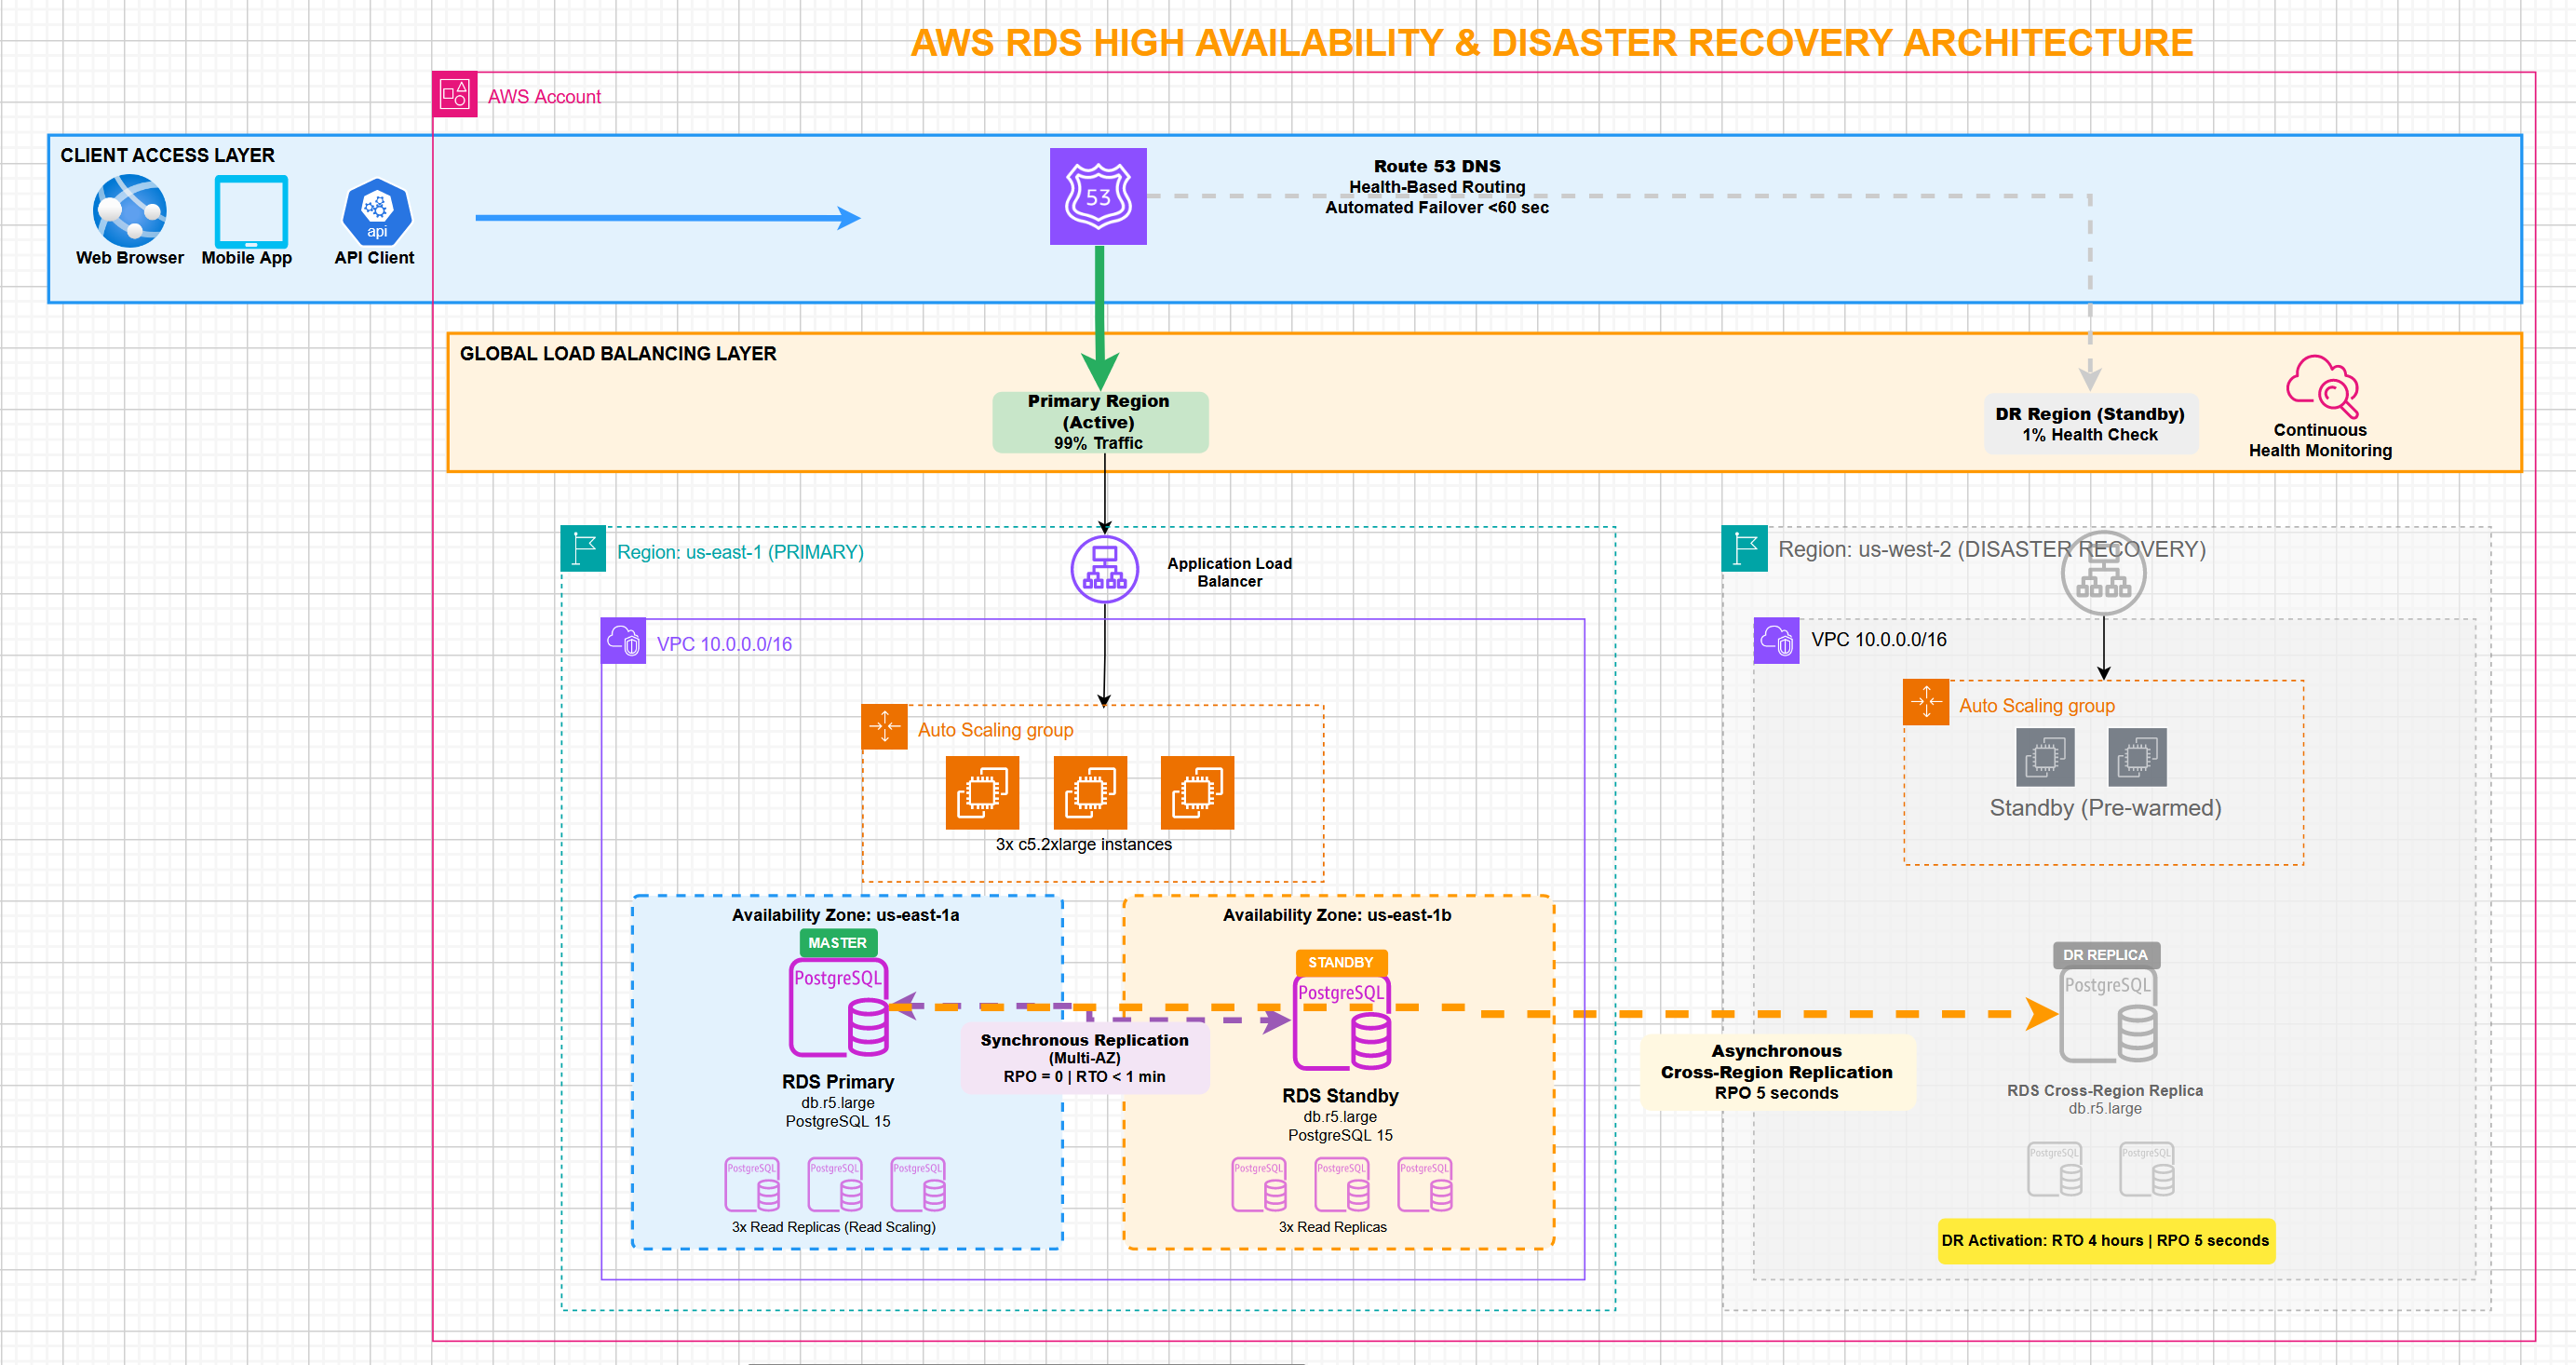The image size is (2576, 1365).
Task: Select the "CLIENT ACCESS LAYER" heading
Action: (x=167, y=155)
